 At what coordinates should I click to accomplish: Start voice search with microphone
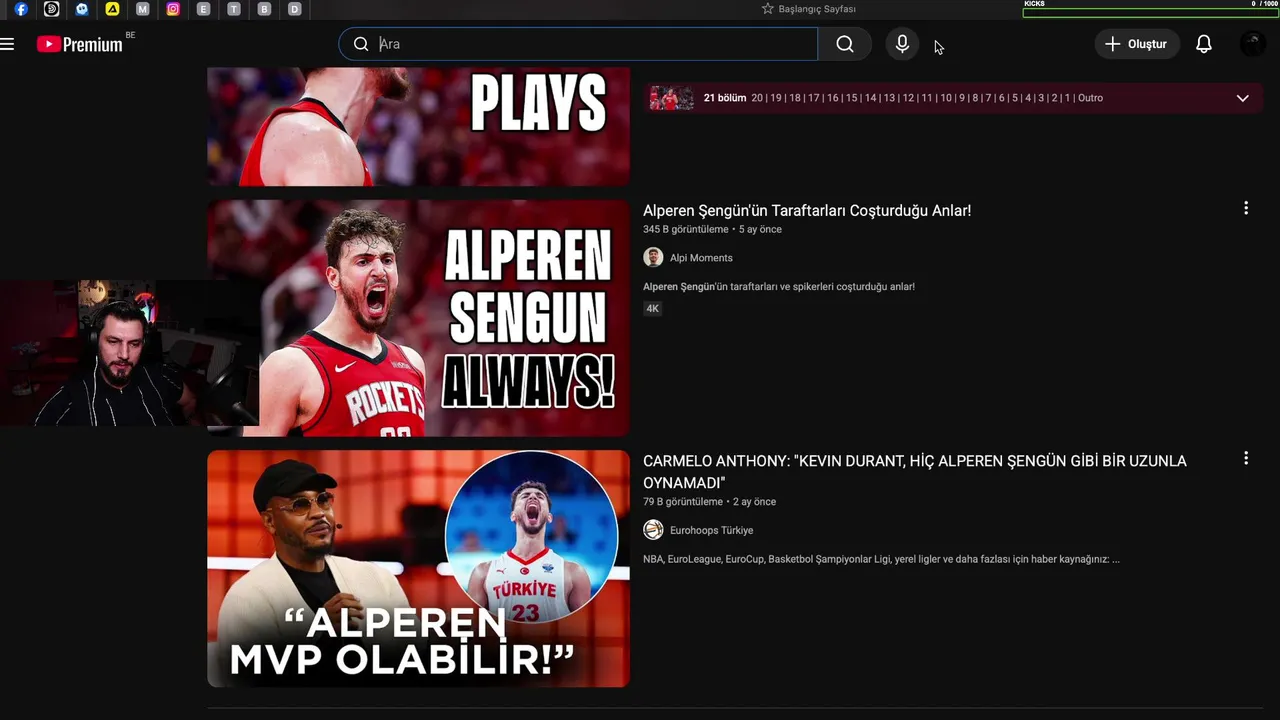pos(902,44)
